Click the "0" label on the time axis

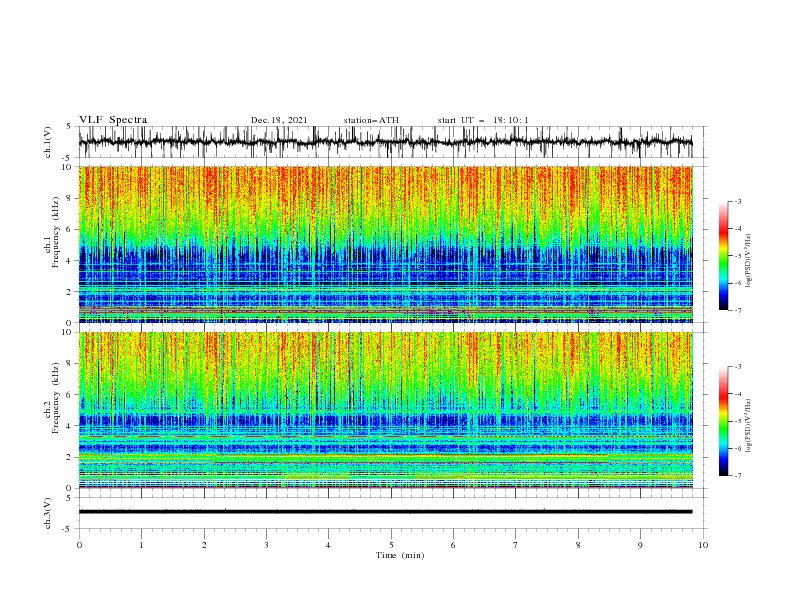[x=79, y=545]
